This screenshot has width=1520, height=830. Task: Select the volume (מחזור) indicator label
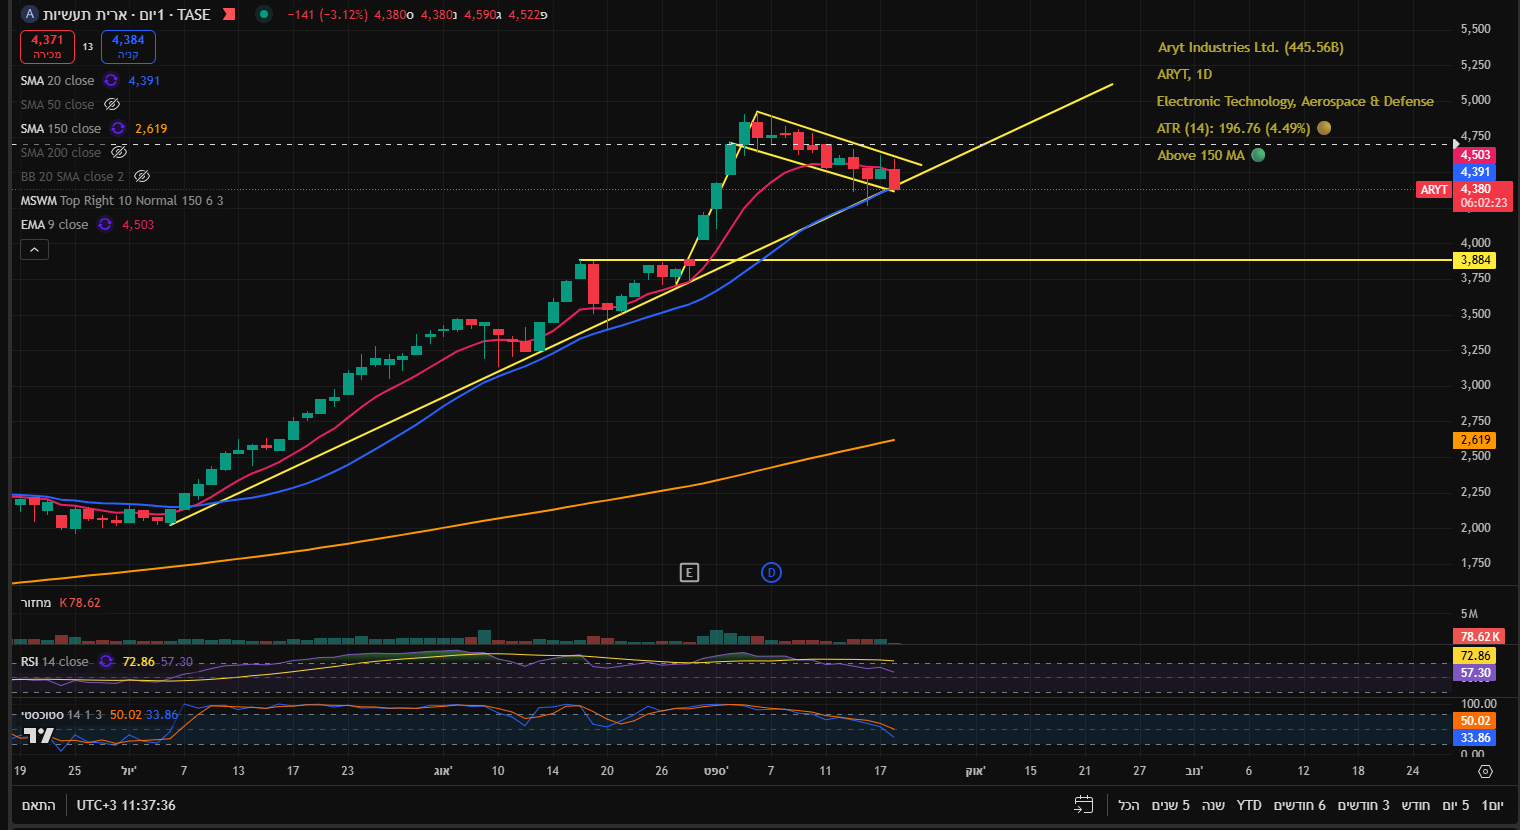click(35, 602)
